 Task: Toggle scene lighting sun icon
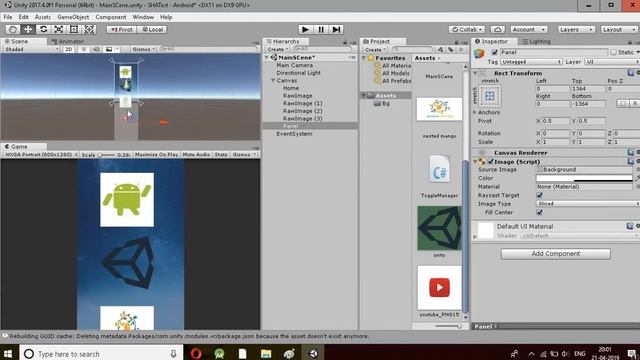pos(84,49)
